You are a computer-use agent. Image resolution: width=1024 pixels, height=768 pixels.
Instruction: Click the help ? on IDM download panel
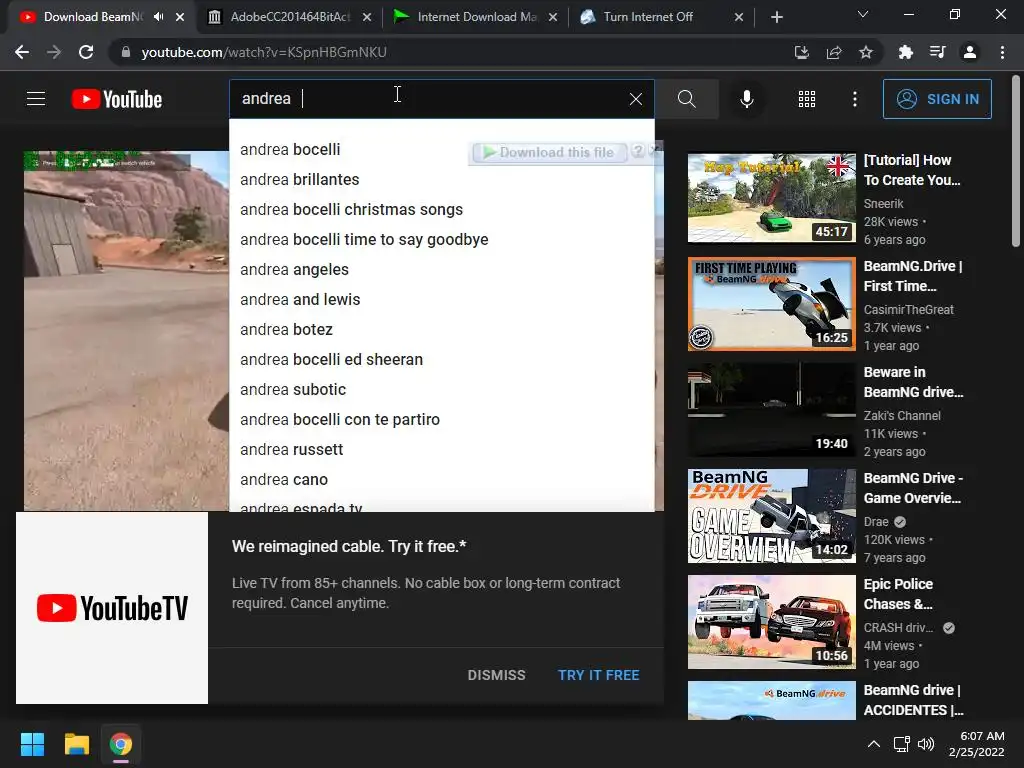click(638, 151)
